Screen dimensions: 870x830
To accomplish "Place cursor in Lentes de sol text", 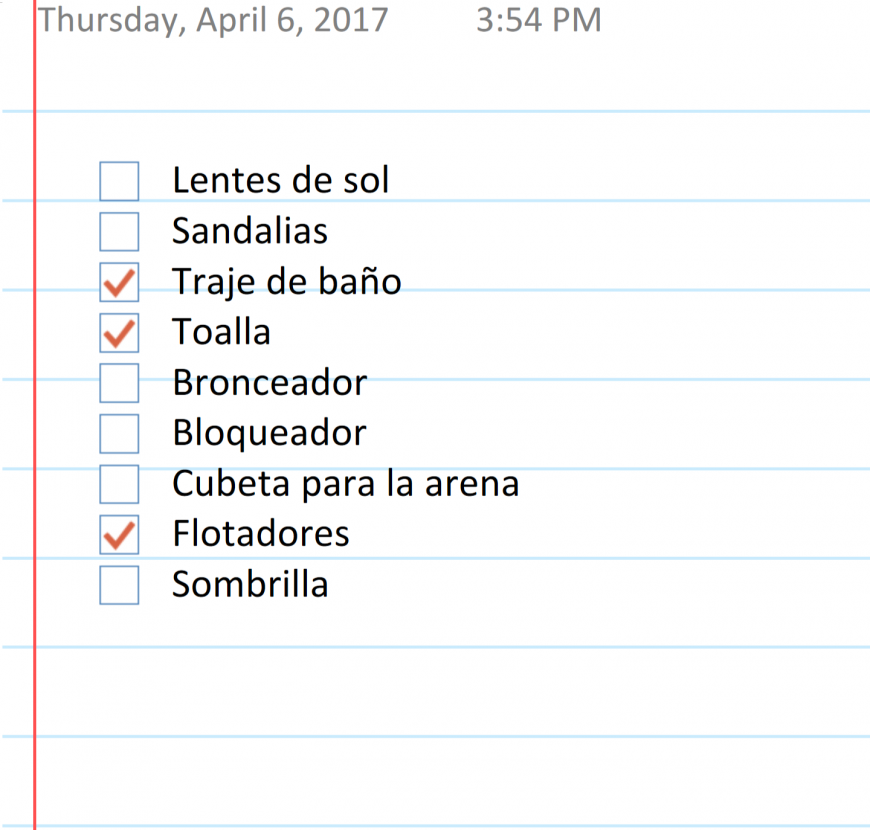I will click(x=280, y=180).
